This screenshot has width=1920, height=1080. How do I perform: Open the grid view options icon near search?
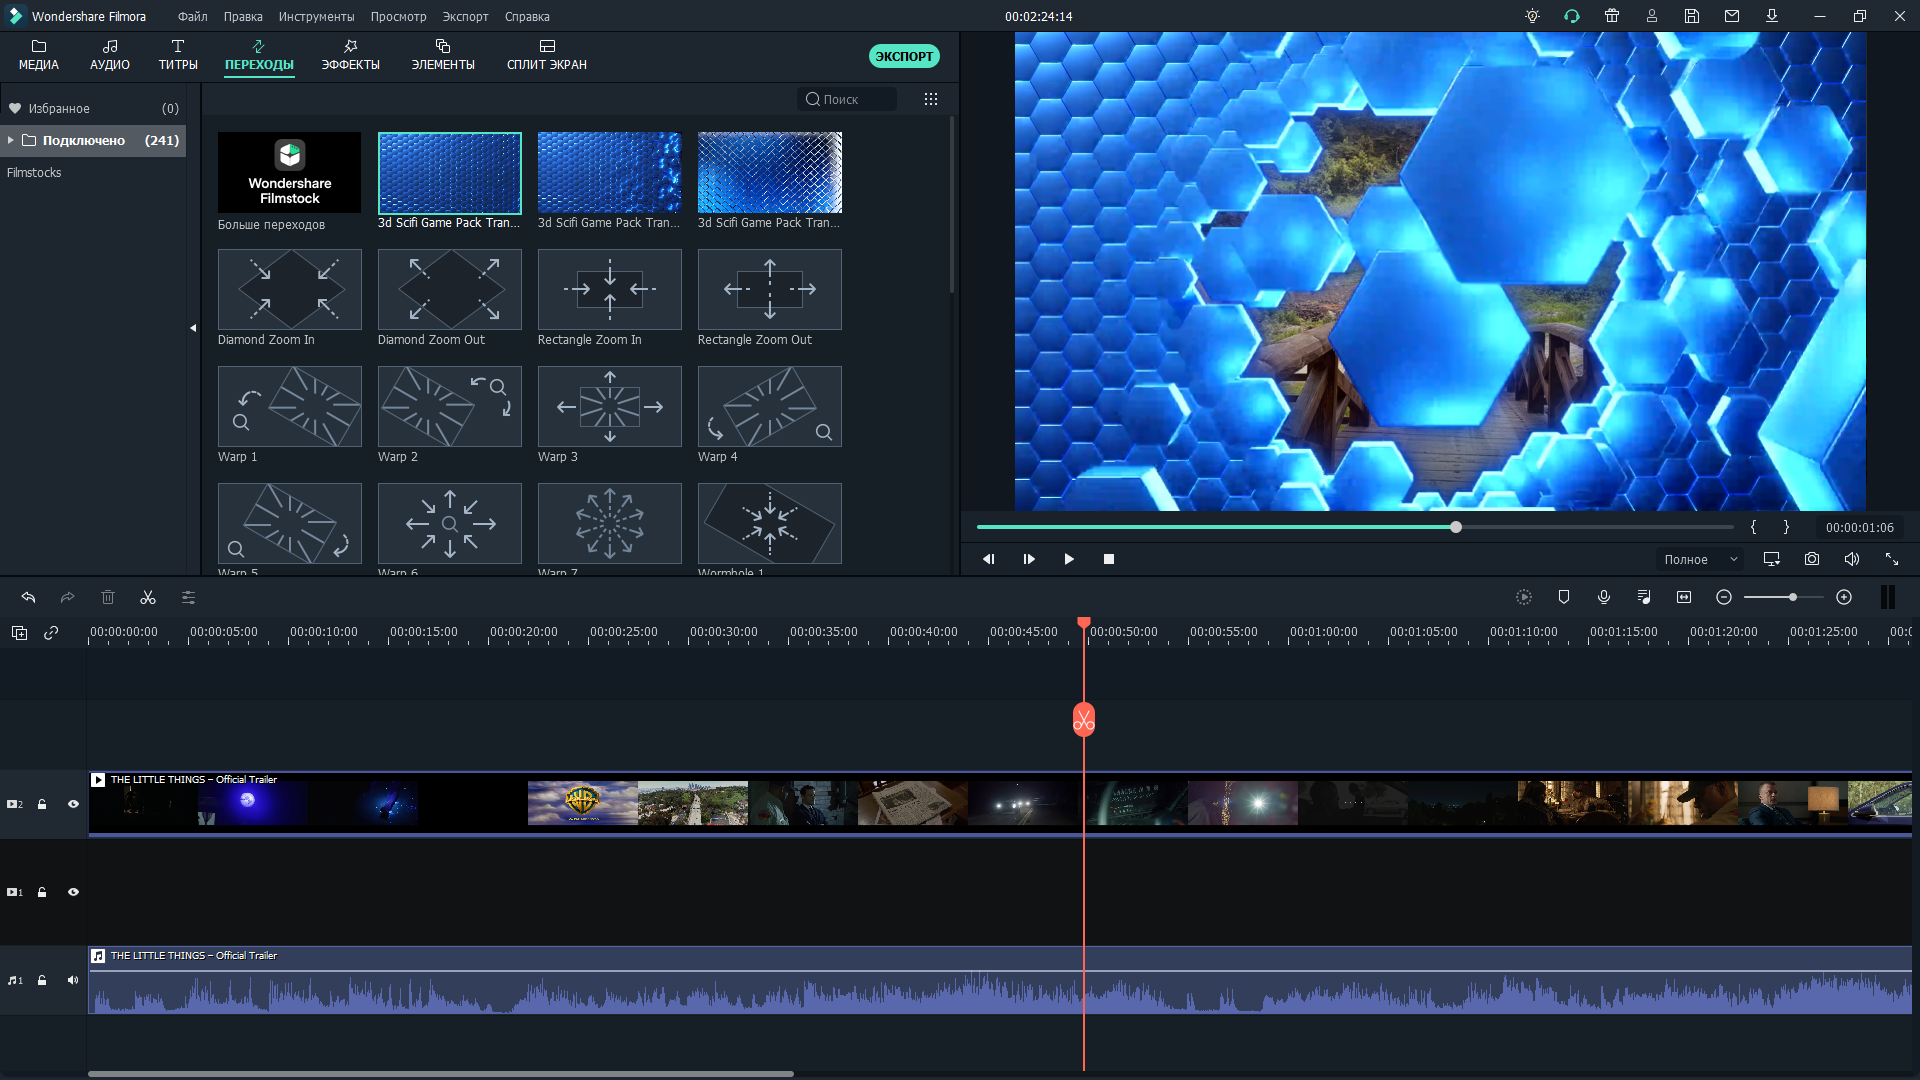click(930, 99)
